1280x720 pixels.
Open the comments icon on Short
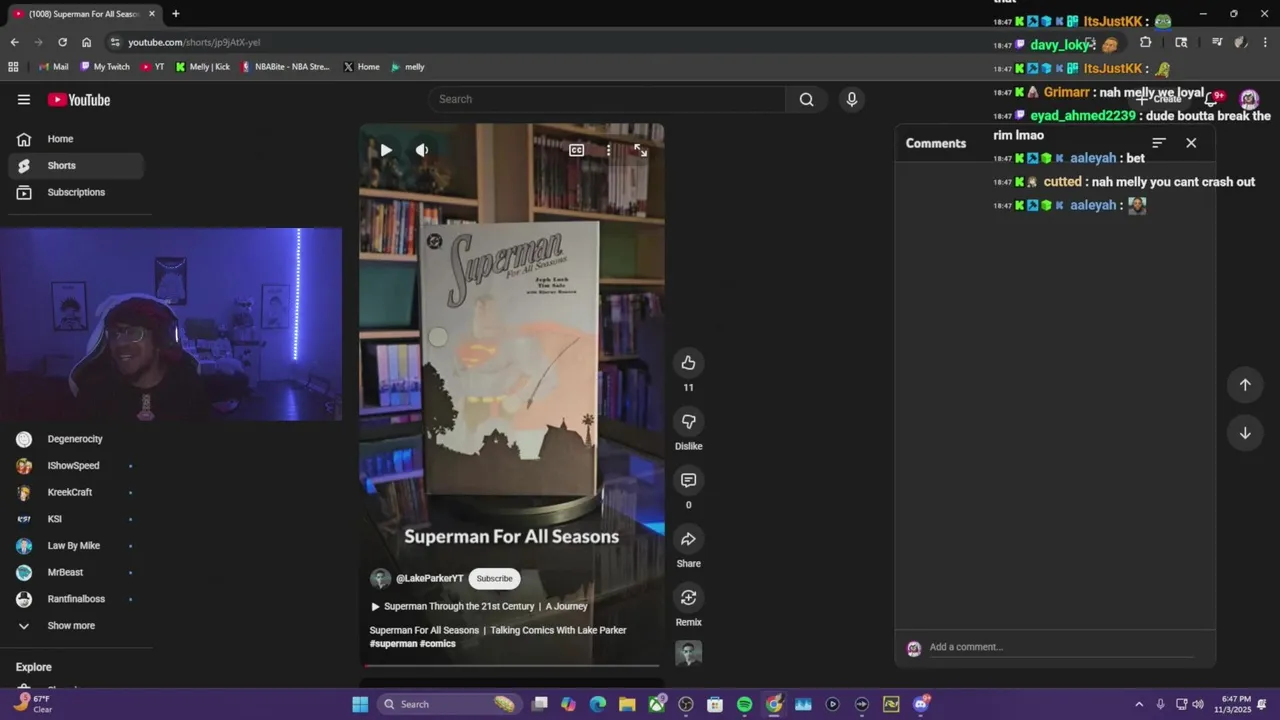(x=688, y=480)
